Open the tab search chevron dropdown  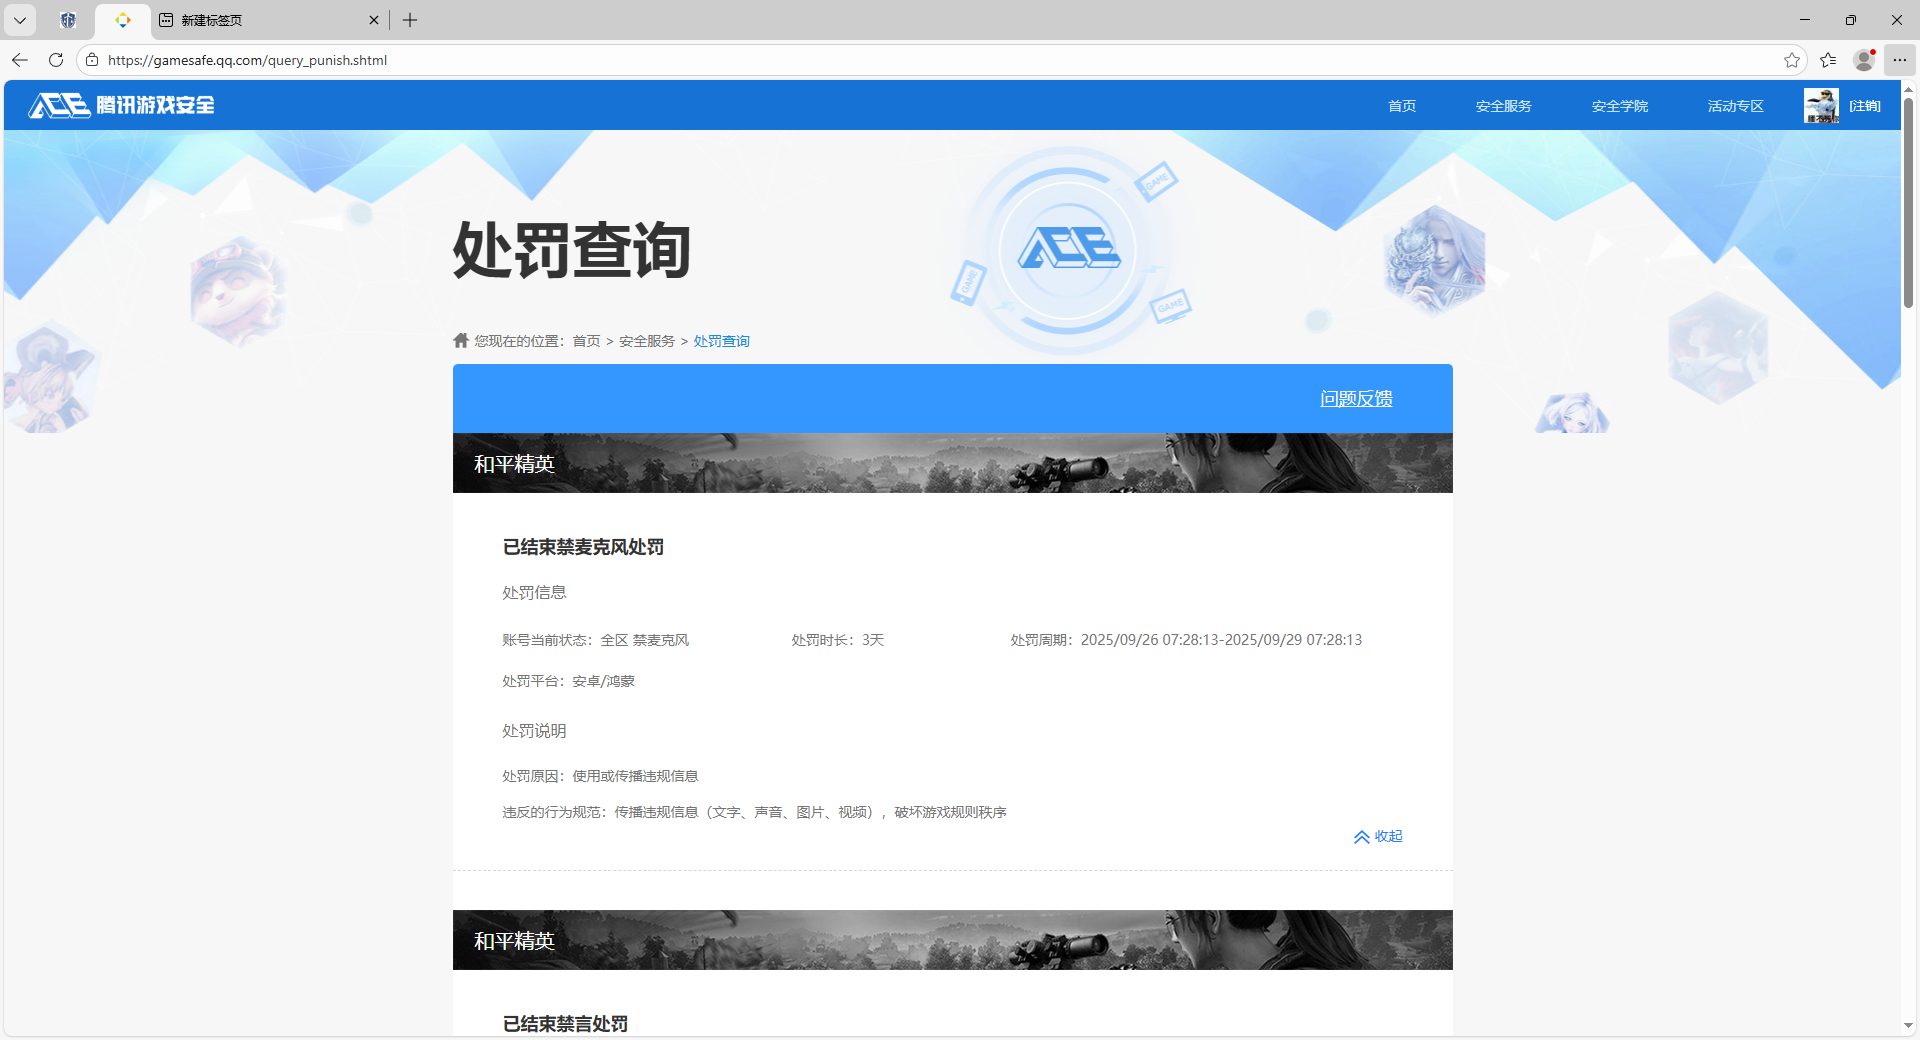click(x=19, y=20)
